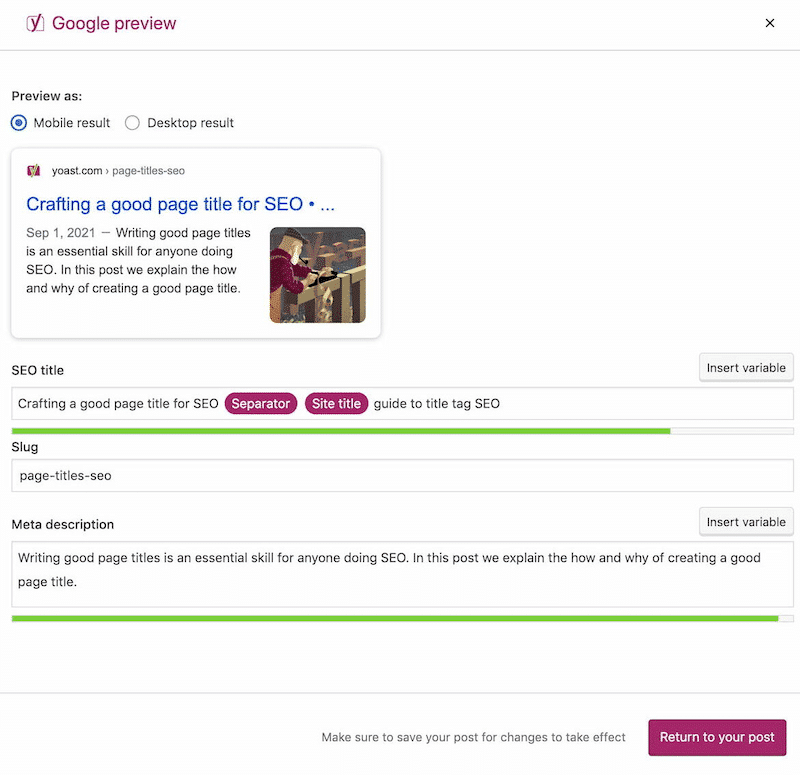The width and height of the screenshot is (800, 775).
Task: Select the Desktop result preview option
Action: pyautogui.click(x=132, y=122)
